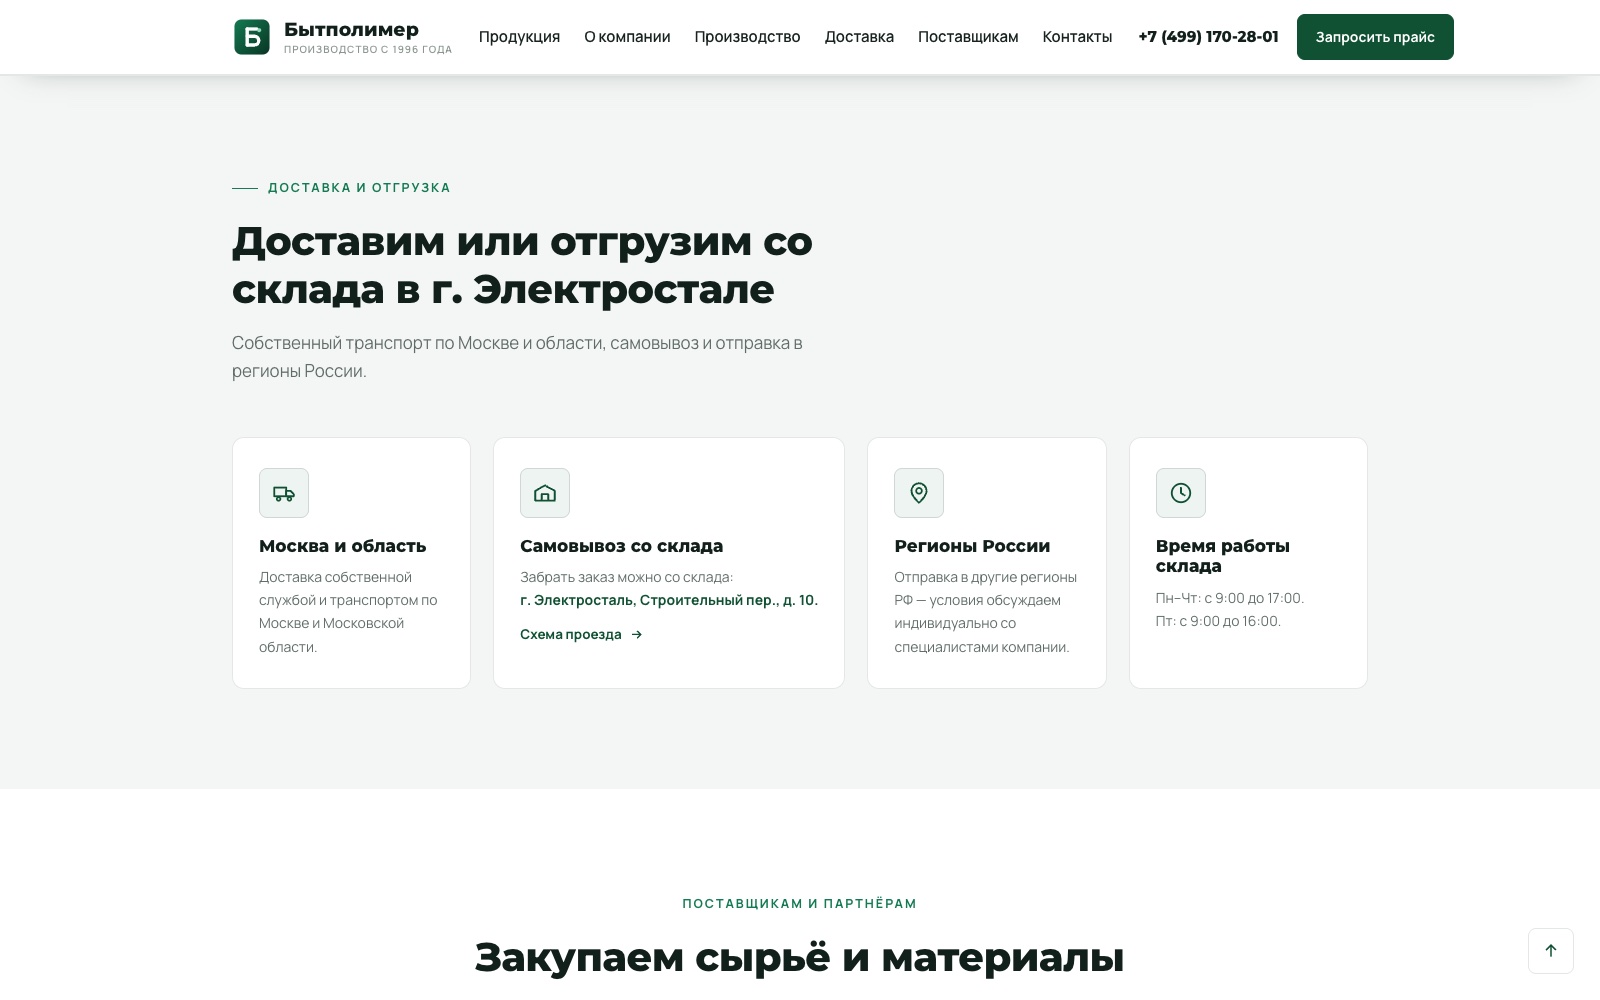The image size is (1600, 1000).
Task: Click the Бытполимер brand name
Action: coord(351,30)
